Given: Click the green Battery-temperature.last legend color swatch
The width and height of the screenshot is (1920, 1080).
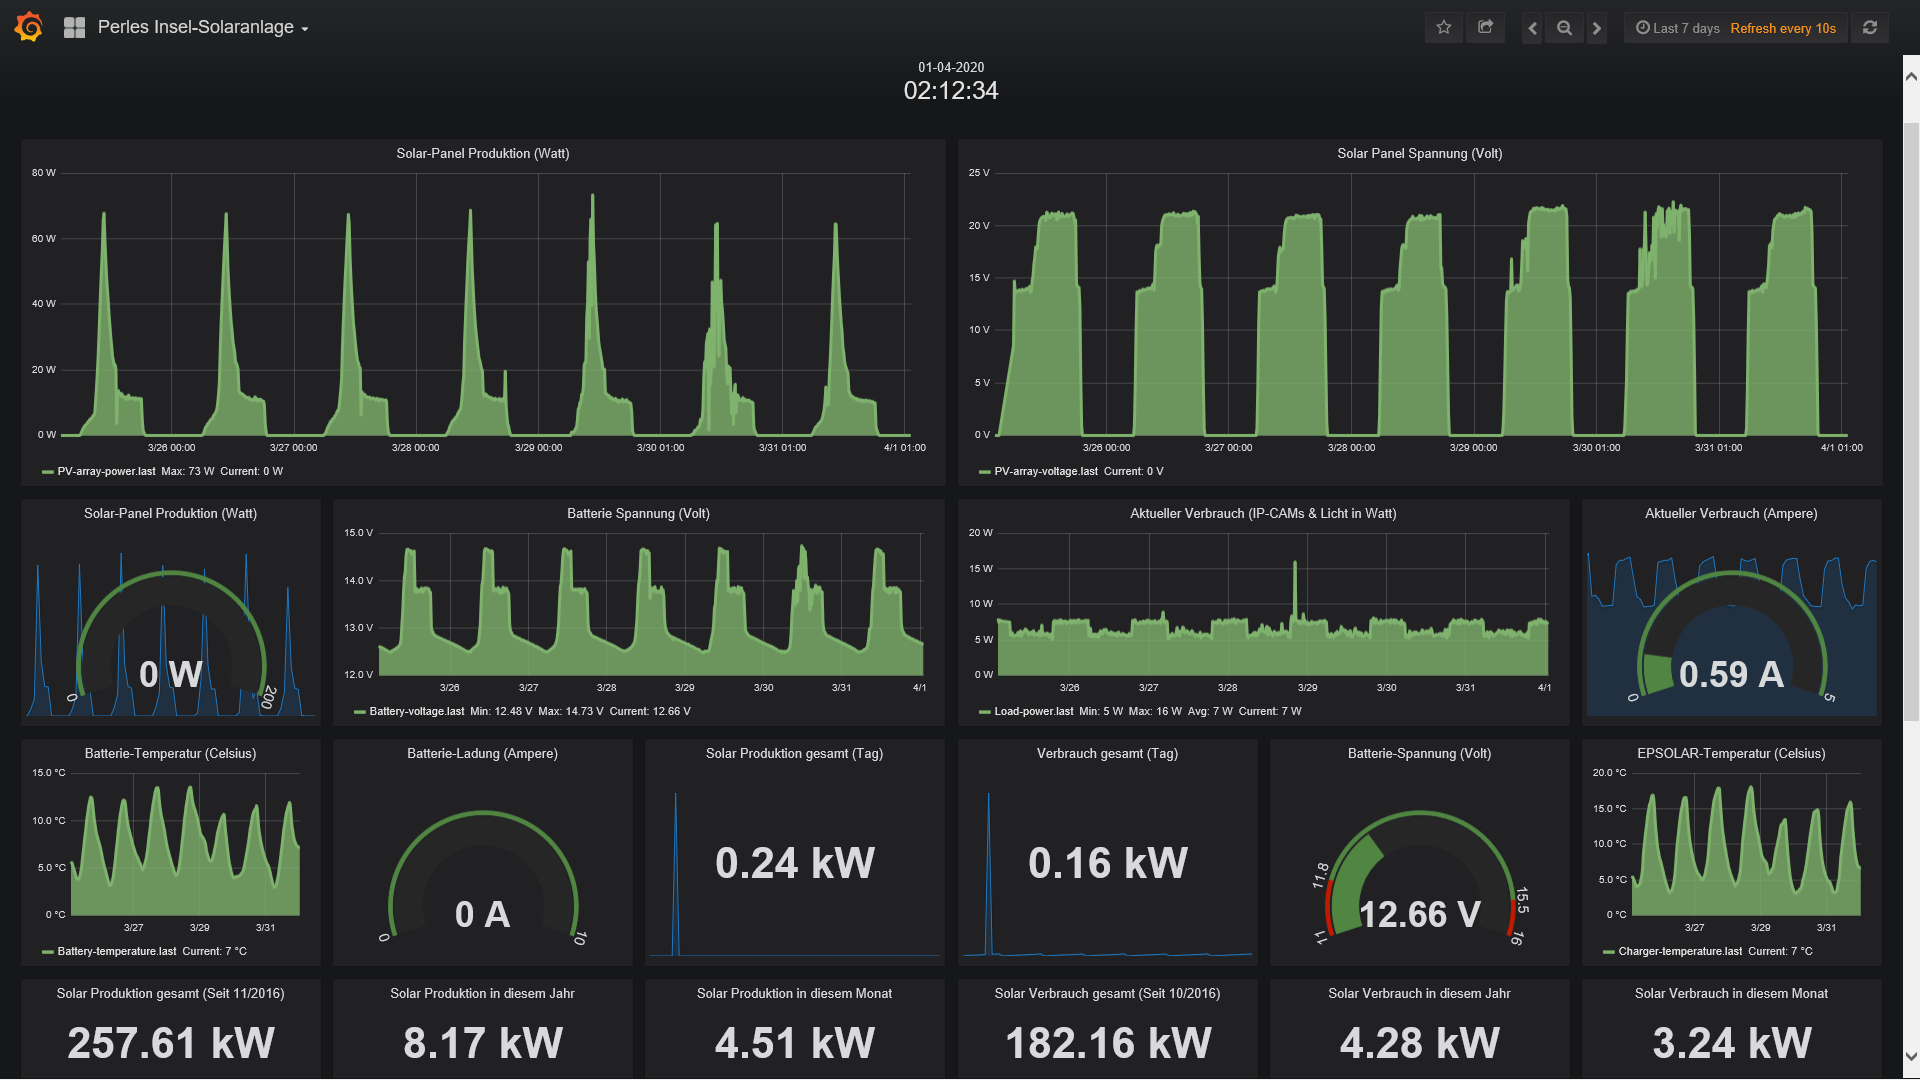Looking at the screenshot, I should click(48, 952).
